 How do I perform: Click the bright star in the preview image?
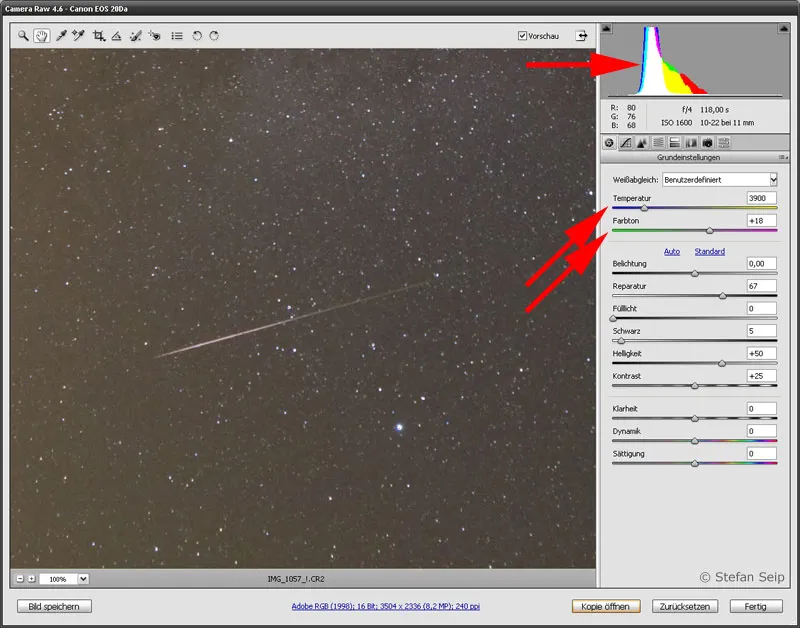(399, 427)
